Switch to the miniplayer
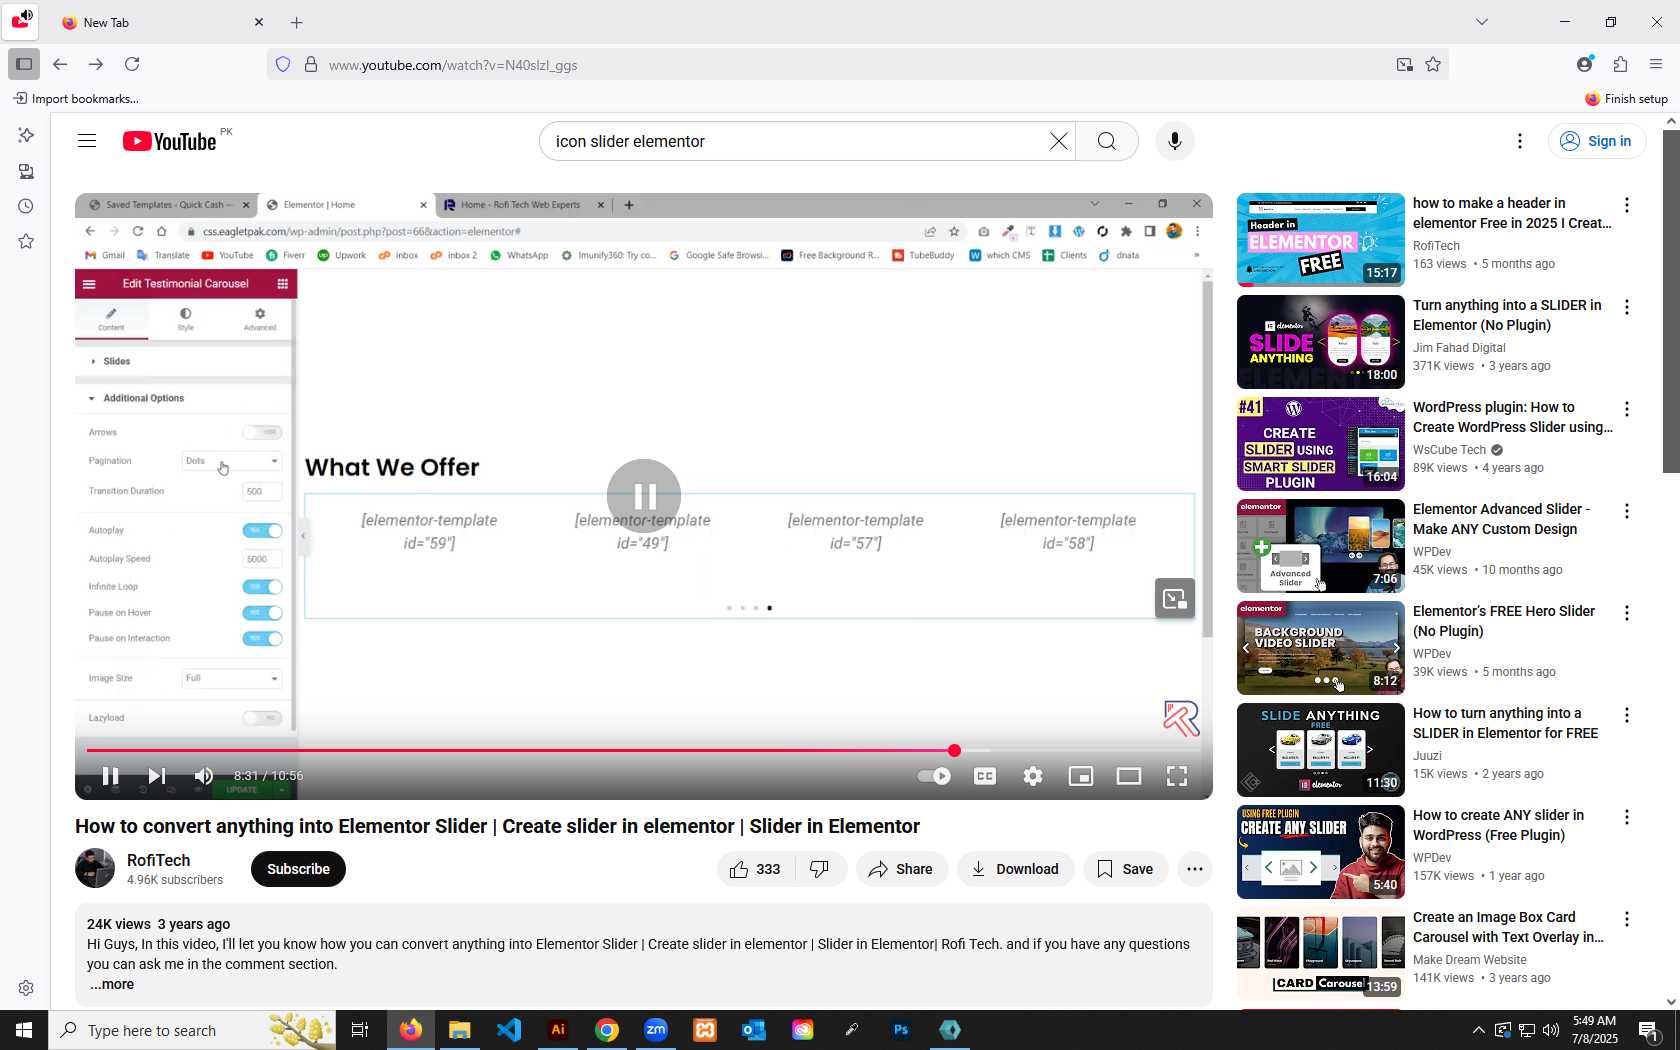1680x1050 pixels. tap(1081, 776)
